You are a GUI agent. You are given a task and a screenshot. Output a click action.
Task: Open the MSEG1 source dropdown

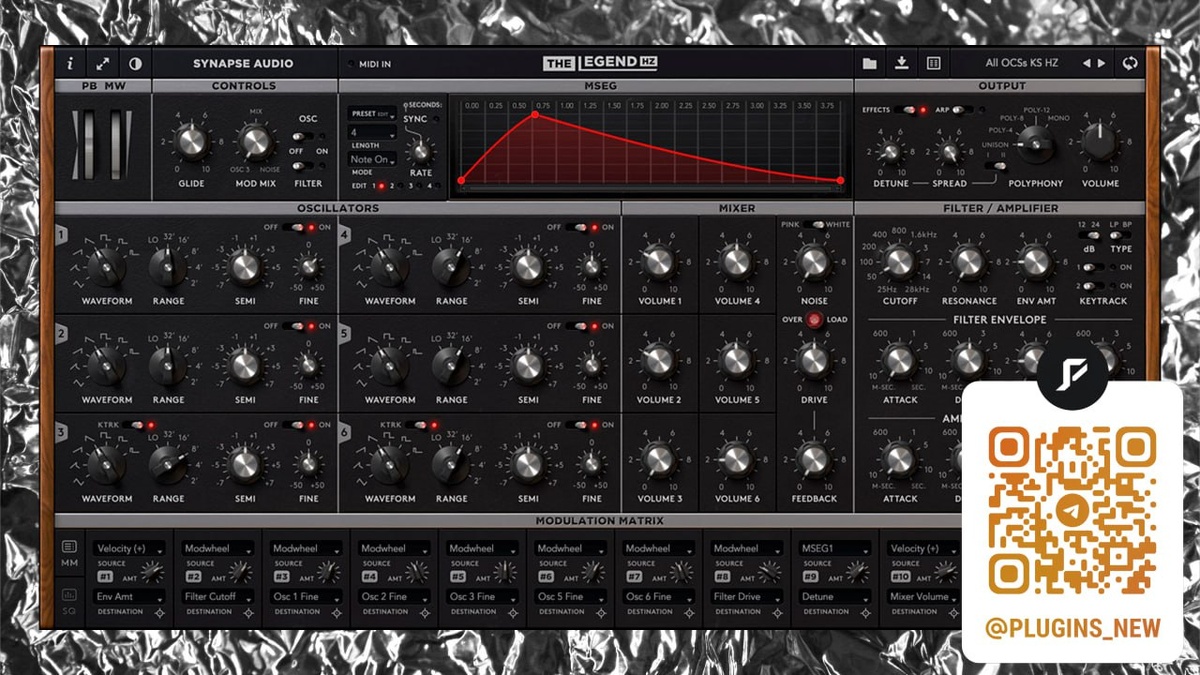tap(835, 548)
